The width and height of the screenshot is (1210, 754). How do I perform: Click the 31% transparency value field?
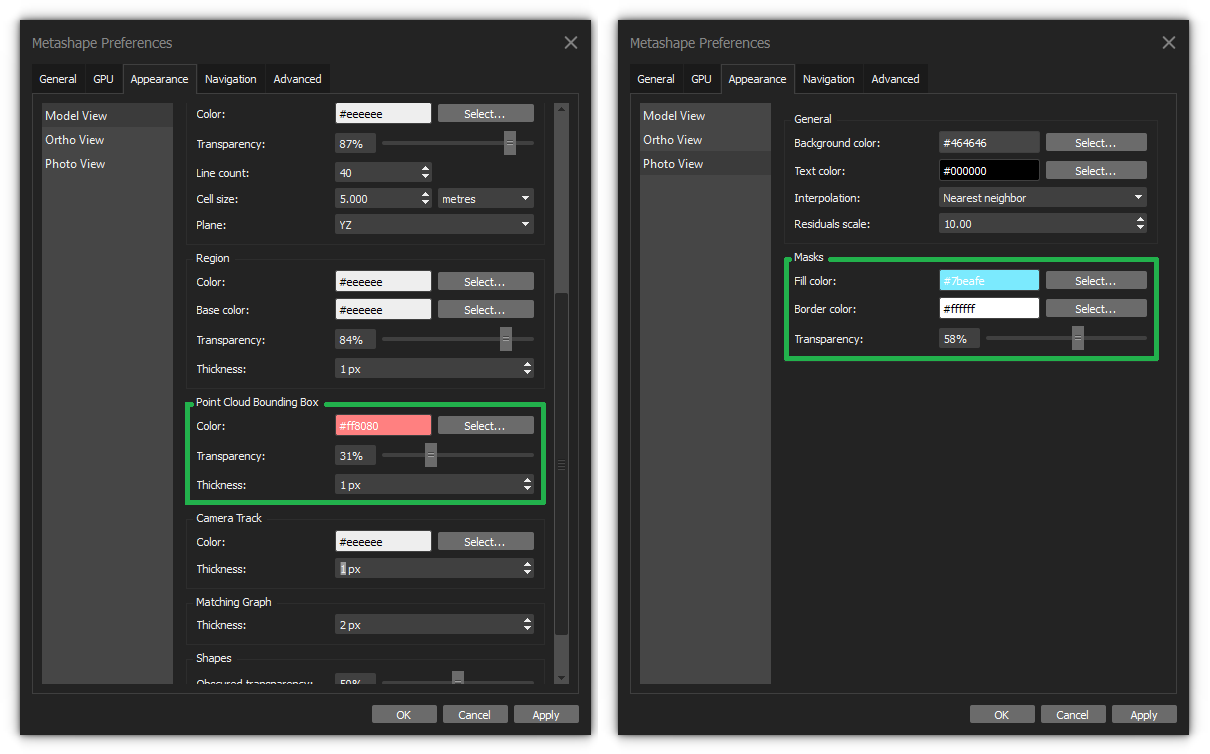click(355, 456)
